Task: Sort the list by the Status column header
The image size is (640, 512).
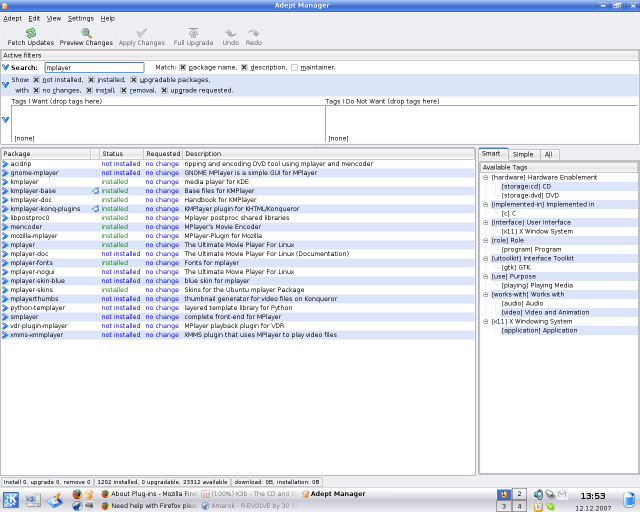Action: point(112,154)
